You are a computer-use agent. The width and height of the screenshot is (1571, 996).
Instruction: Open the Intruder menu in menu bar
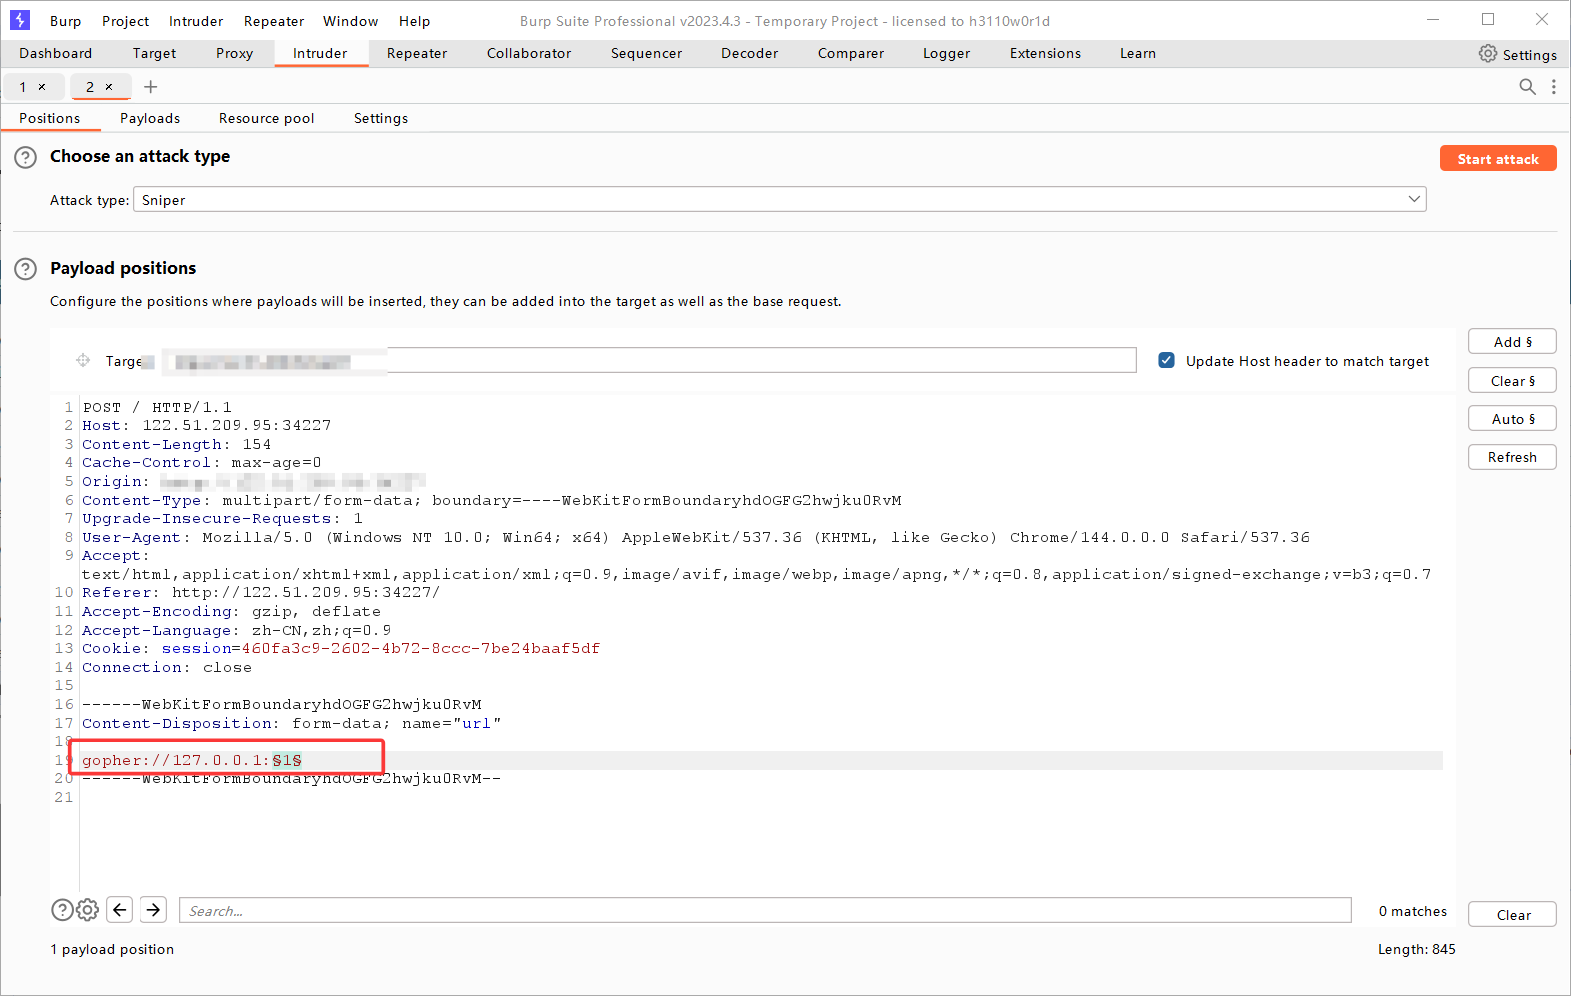tap(196, 21)
